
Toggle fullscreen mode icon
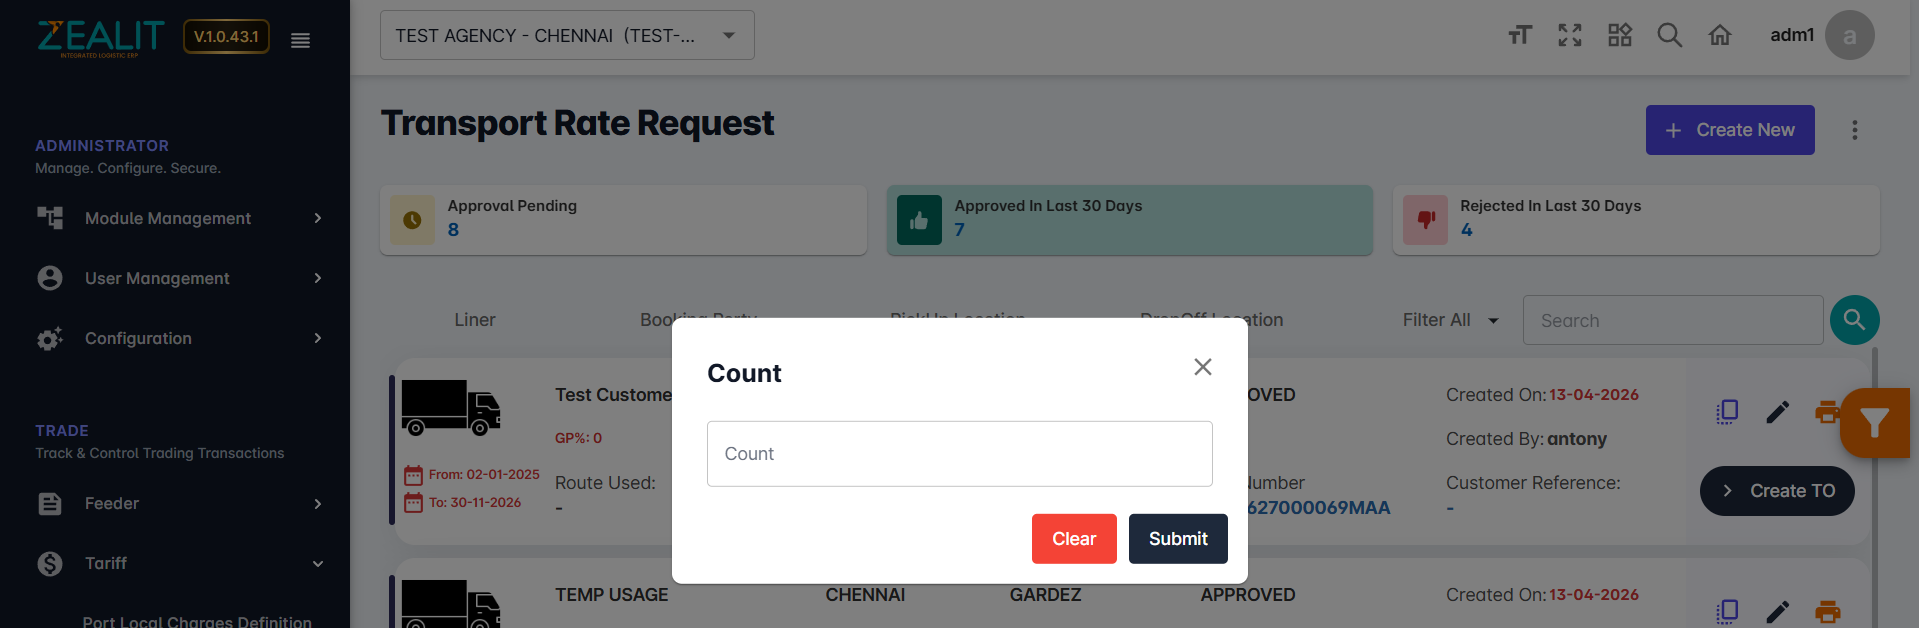1570,36
